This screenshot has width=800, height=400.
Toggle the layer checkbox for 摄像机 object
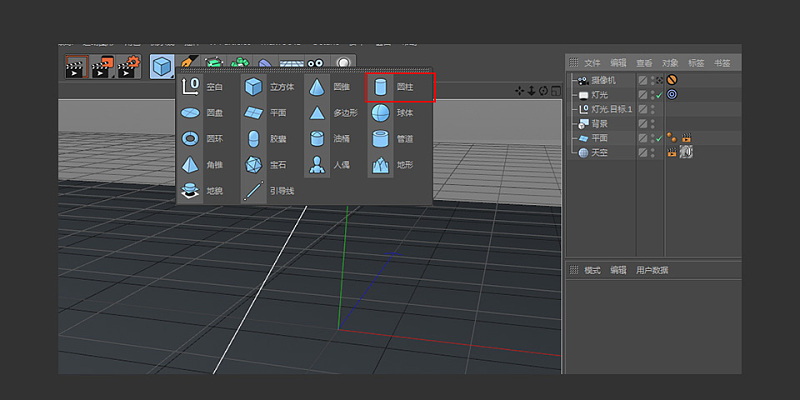coord(643,80)
